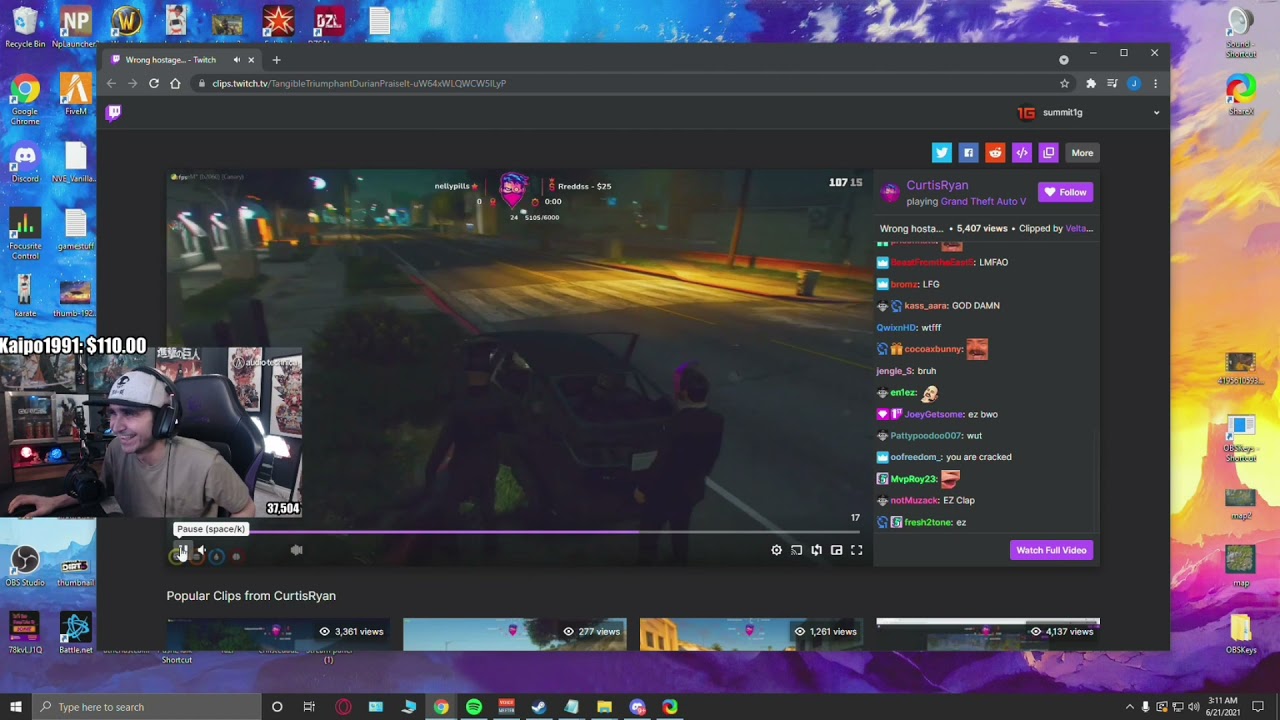
Task: Select OBS Studio desktop shortcut
Action: (25, 566)
